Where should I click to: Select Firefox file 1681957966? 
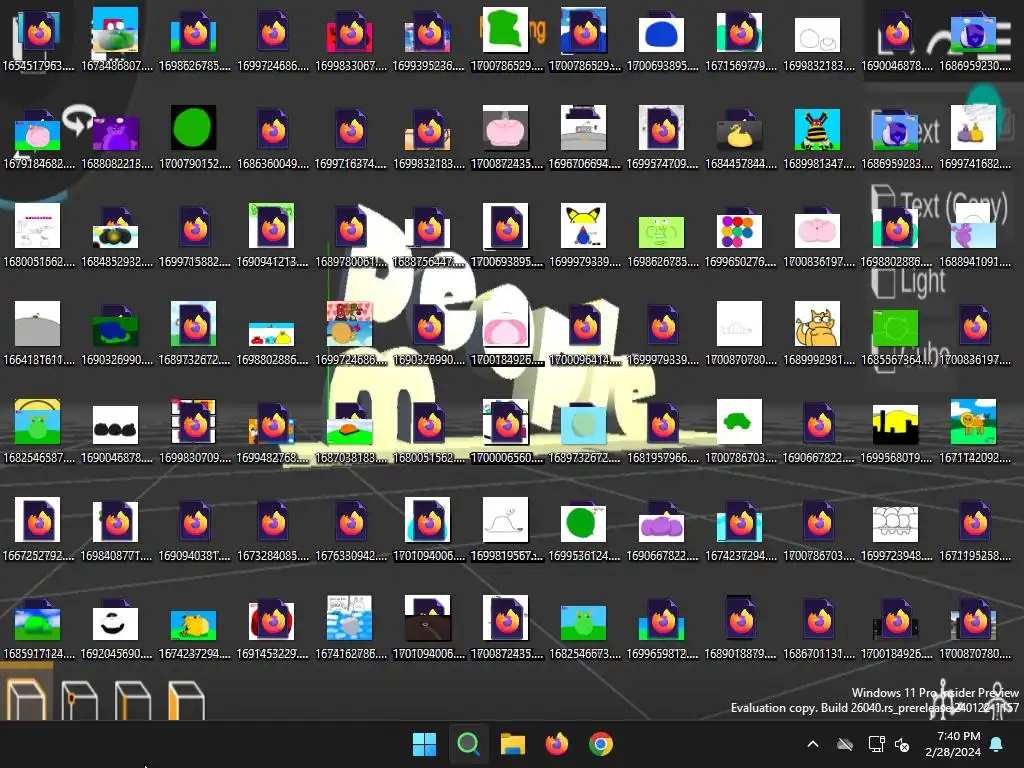click(x=662, y=431)
